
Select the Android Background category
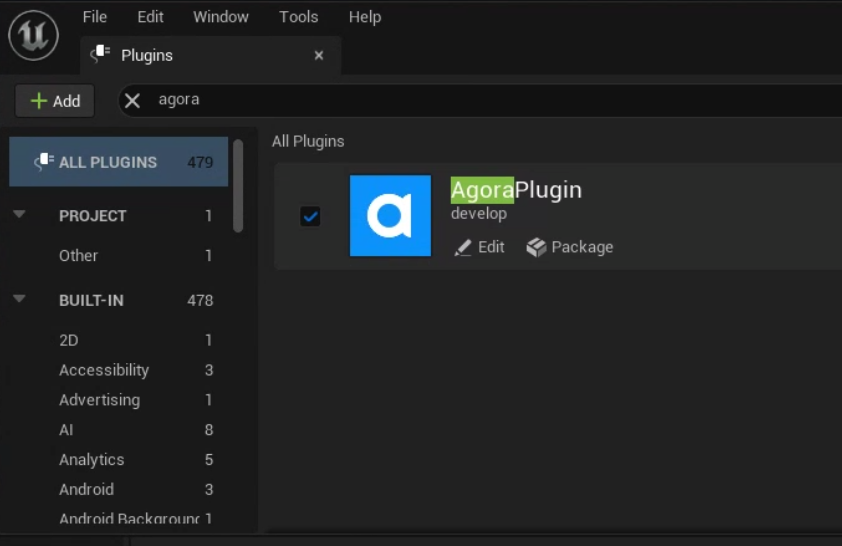[119, 519]
